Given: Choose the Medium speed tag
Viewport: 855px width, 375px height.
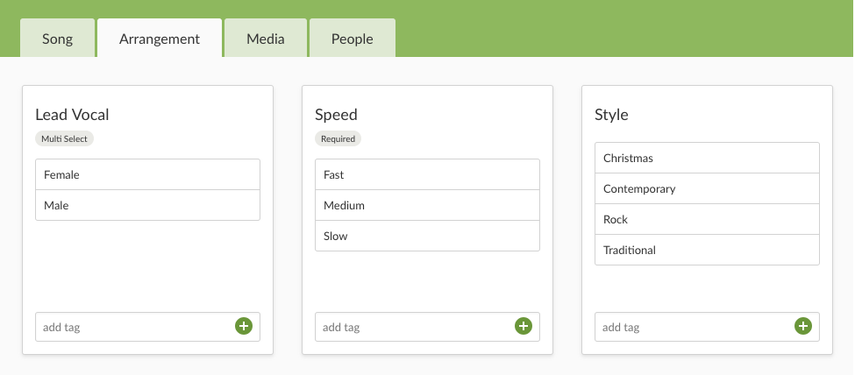Looking at the screenshot, I should coord(428,205).
